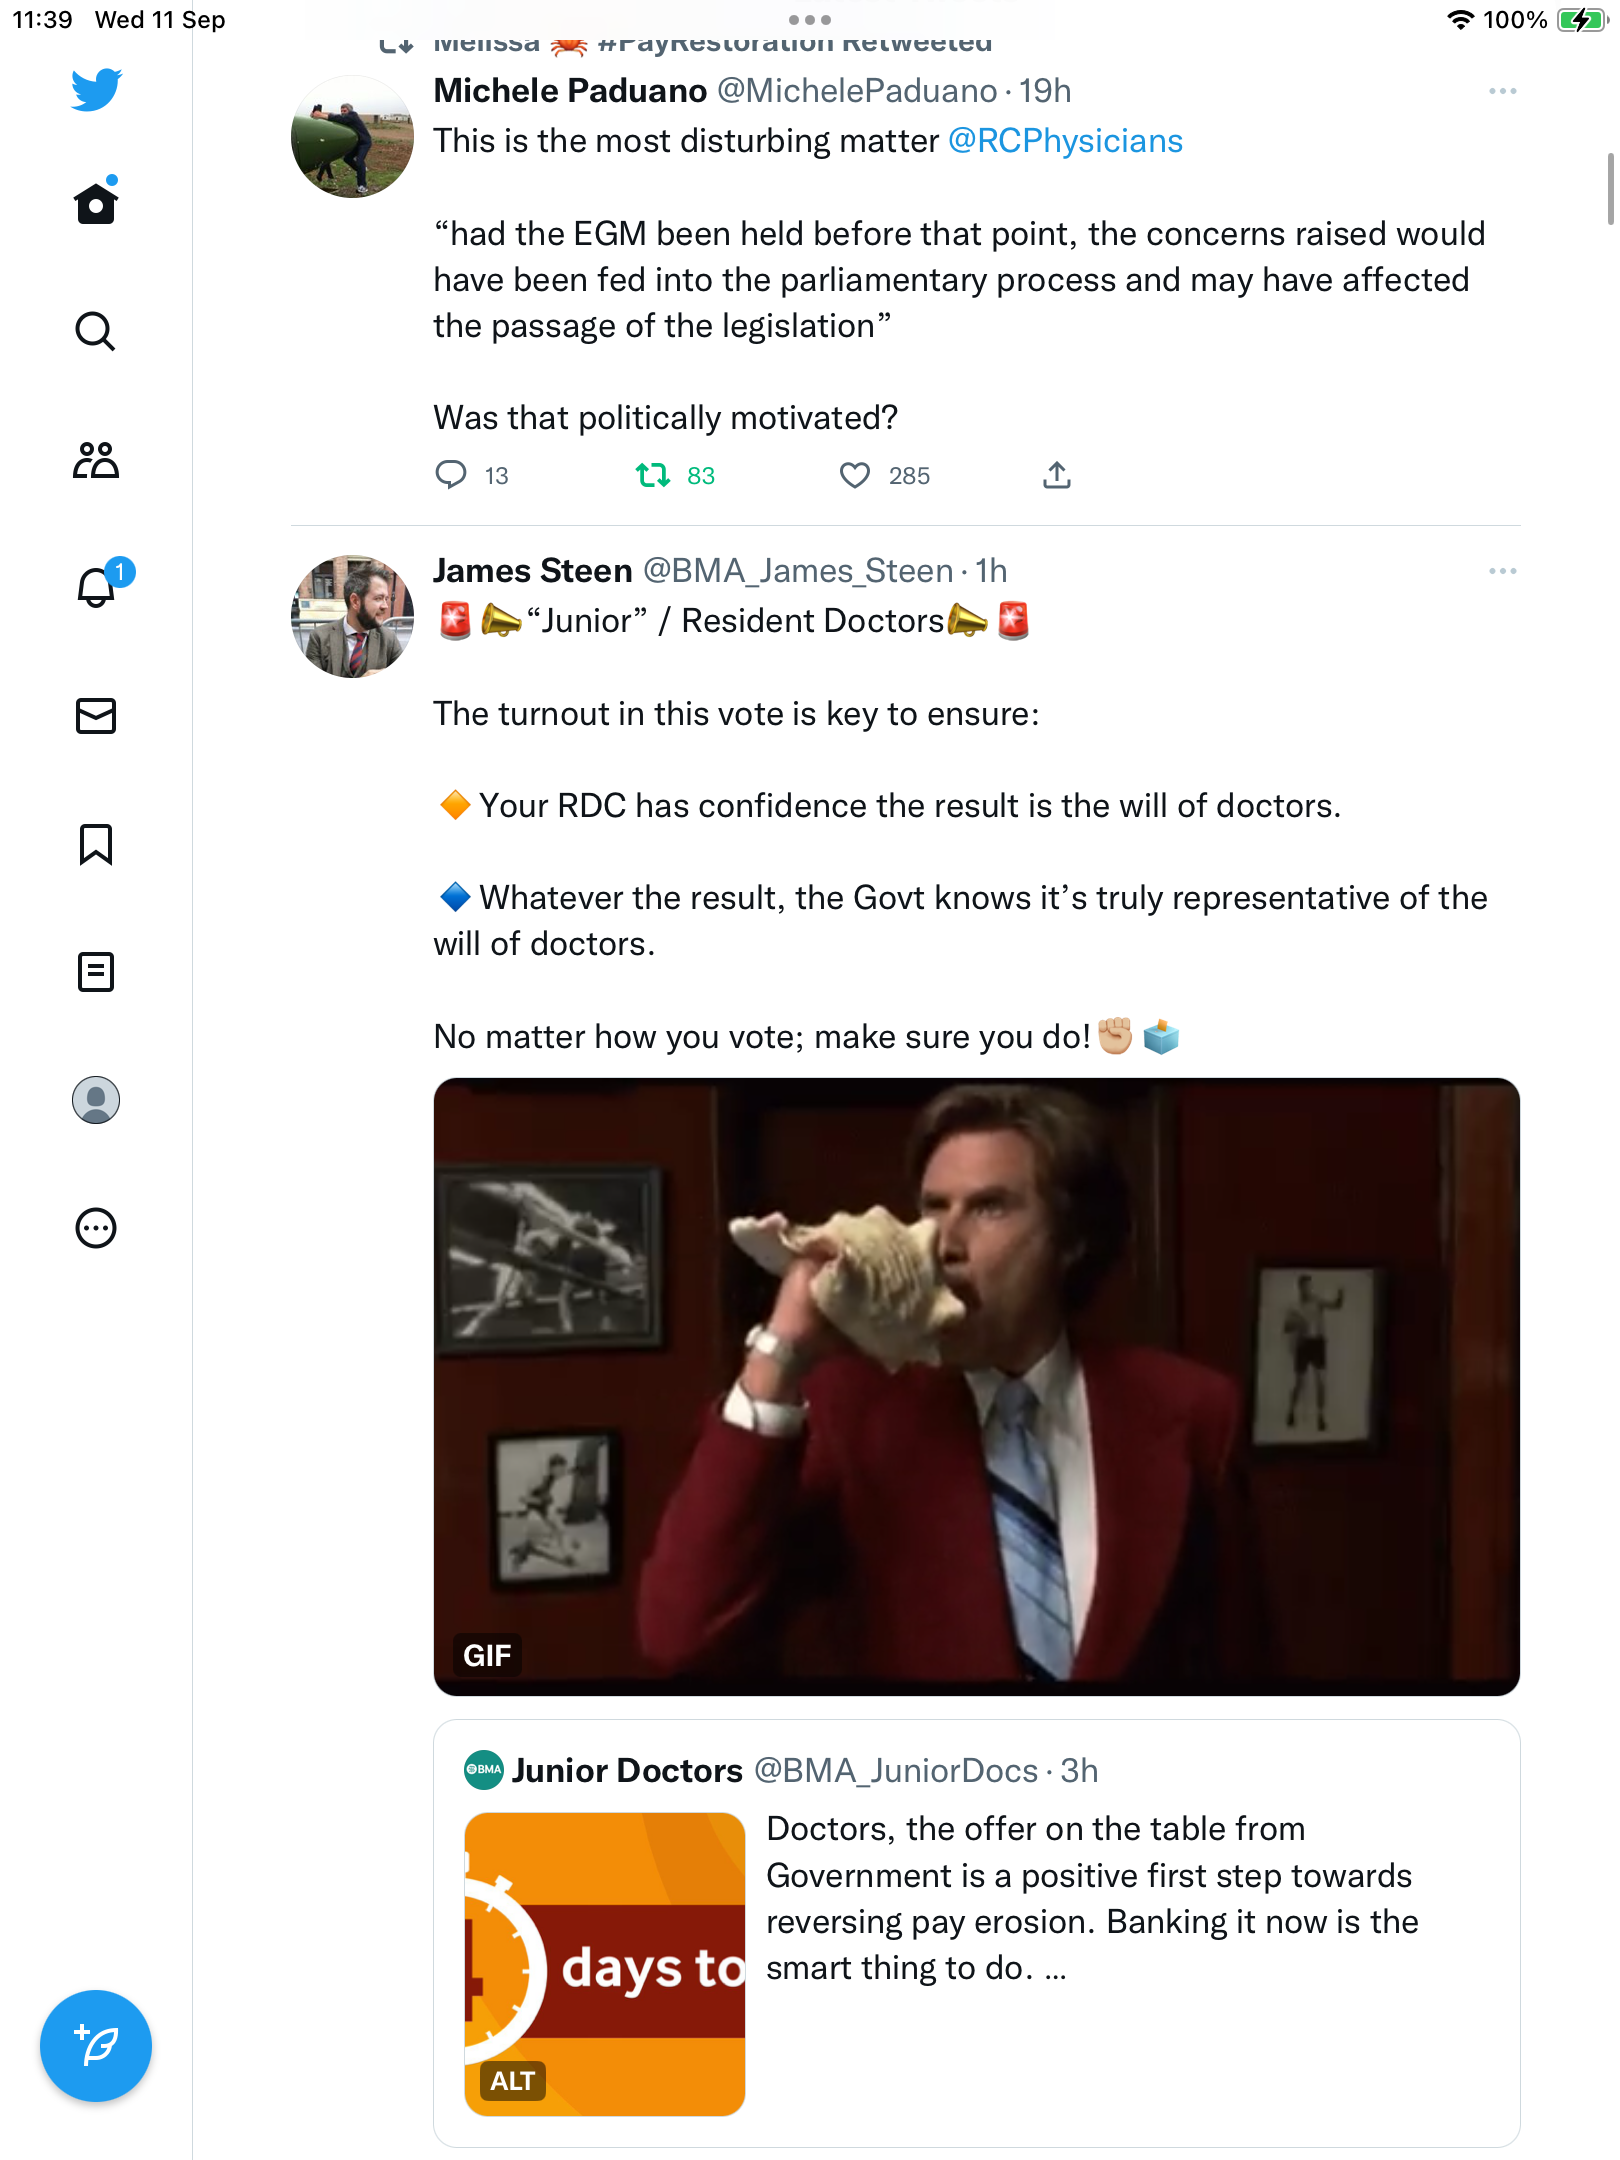Open options menu for James Steen's tweet

tap(1502, 571)
